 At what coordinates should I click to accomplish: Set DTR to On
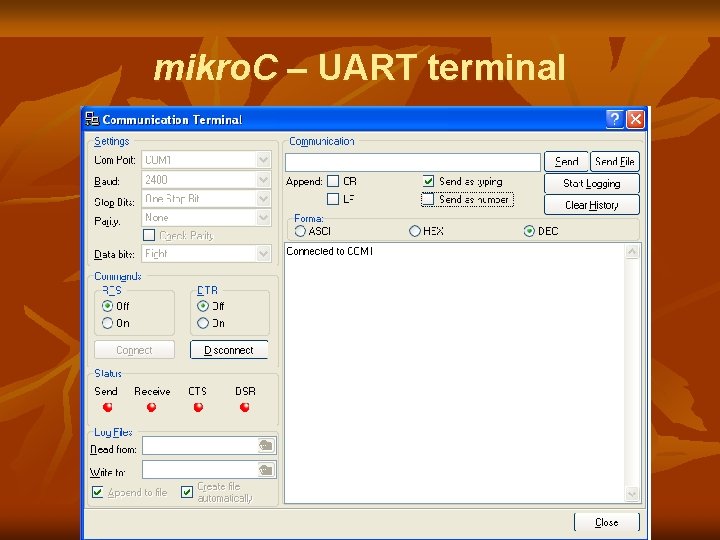[x=203, y=323]
